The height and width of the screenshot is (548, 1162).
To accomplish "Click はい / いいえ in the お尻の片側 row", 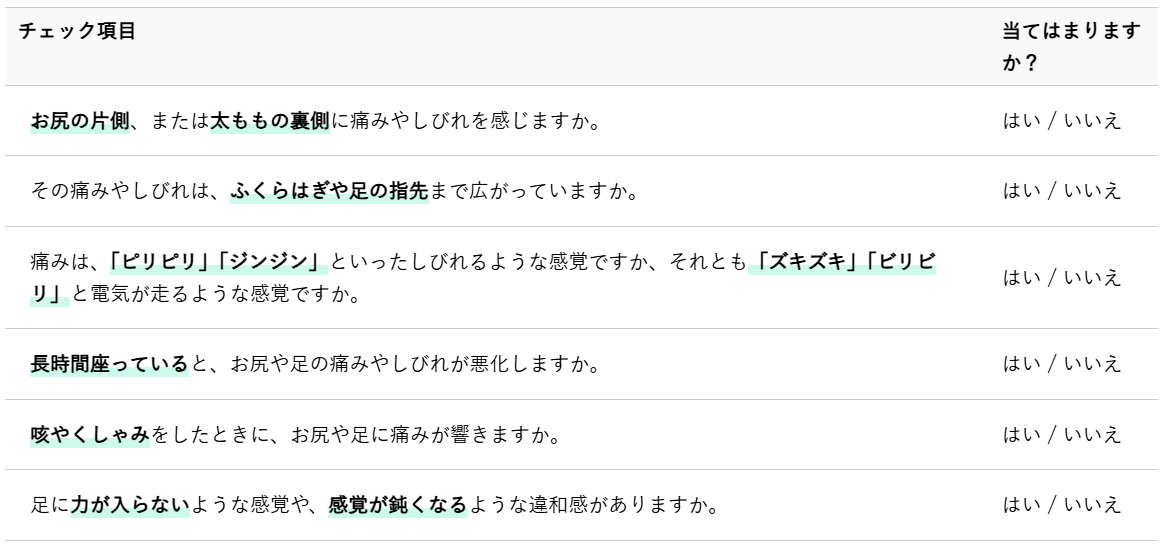I will pos(1060,122).
